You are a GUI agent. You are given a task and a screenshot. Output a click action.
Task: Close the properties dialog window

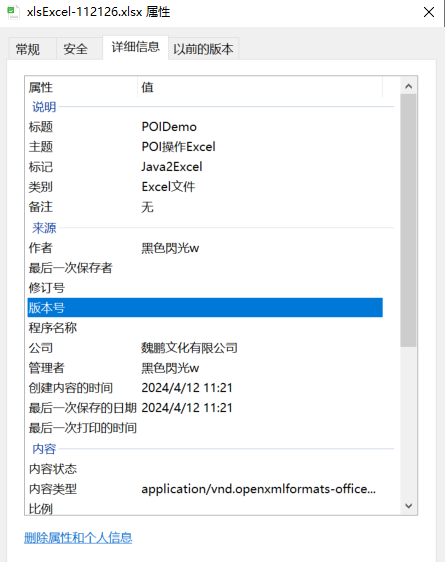pyautogui.click(x=429, y=12)
